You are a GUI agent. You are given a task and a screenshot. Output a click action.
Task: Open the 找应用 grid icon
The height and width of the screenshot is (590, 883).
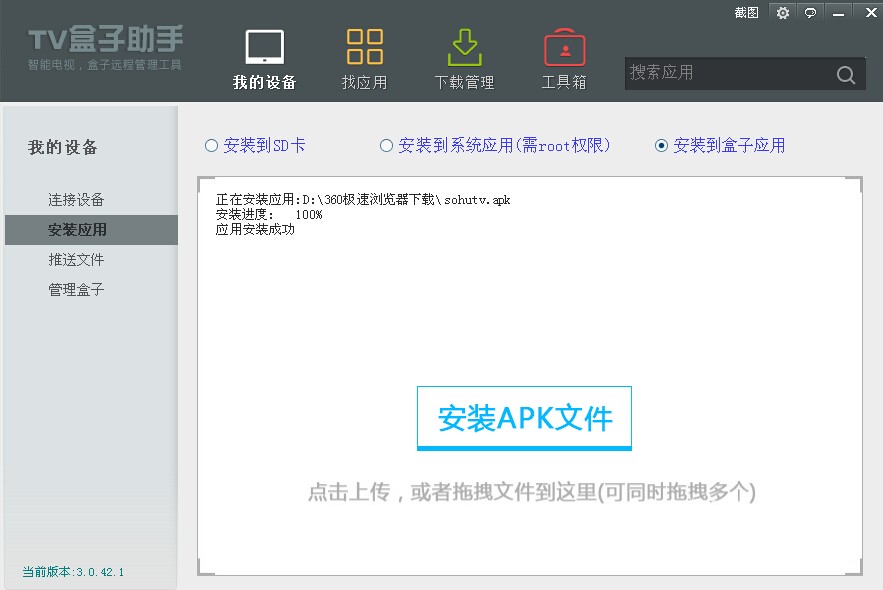pos(364,60)
